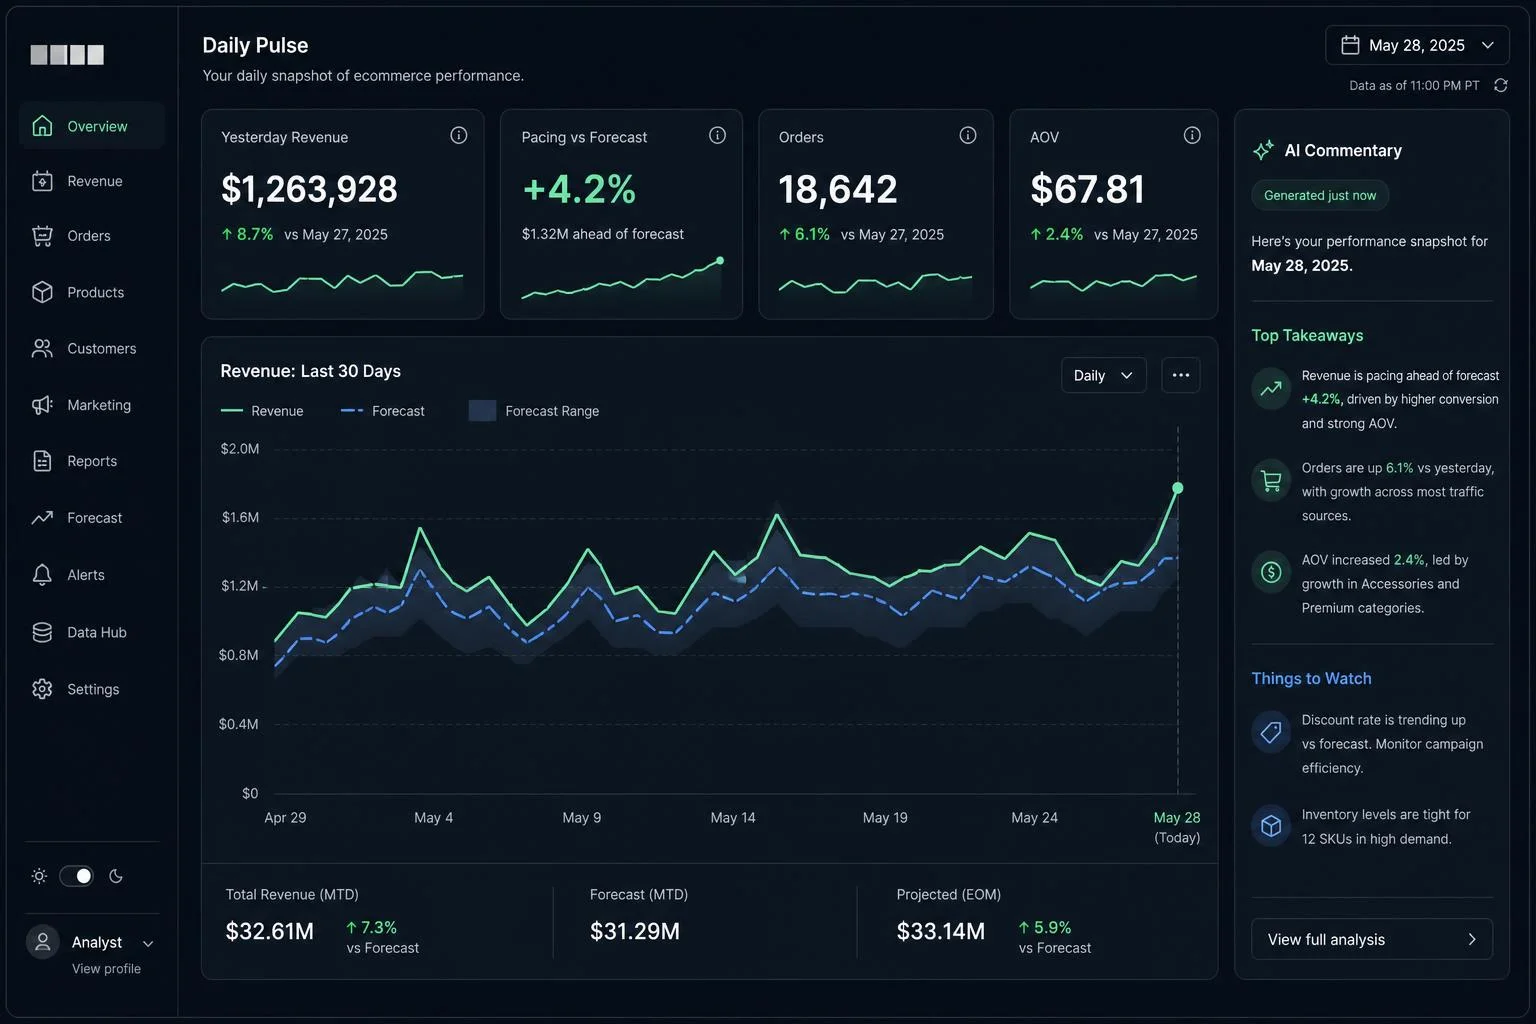Click the $33.14M Projected EOM value

pyautogui.click(x=941, y=931)
